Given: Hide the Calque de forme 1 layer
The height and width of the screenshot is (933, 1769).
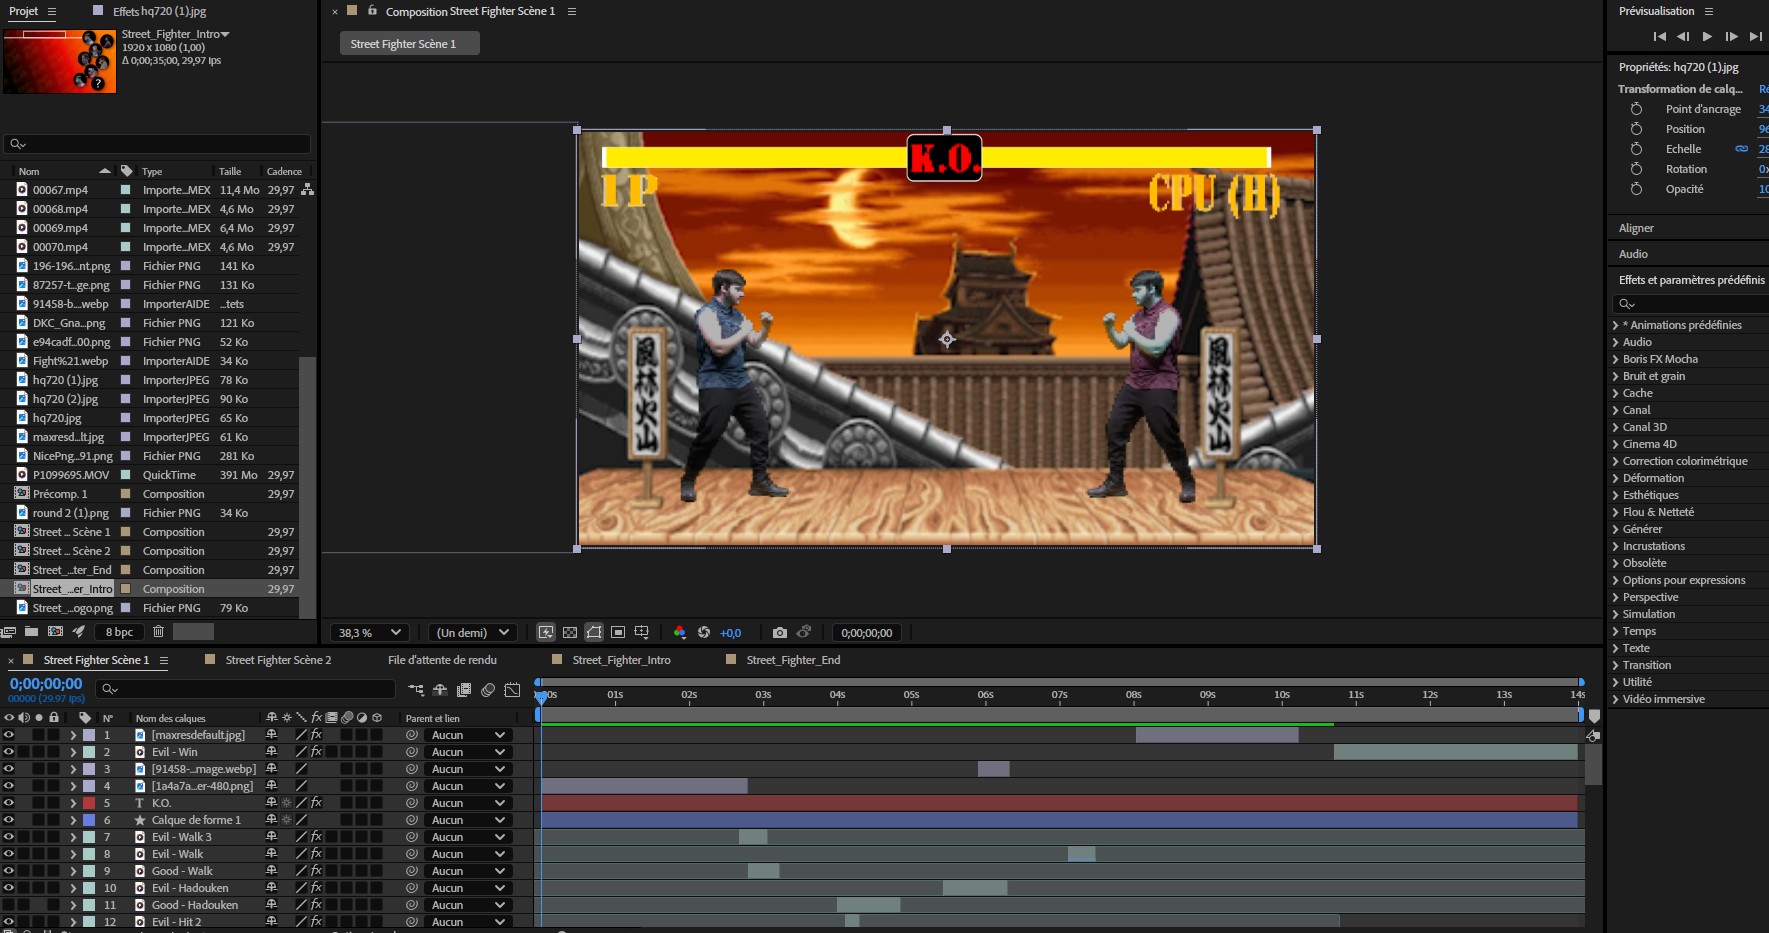Looking at the screenshot, I should point(8,820).
